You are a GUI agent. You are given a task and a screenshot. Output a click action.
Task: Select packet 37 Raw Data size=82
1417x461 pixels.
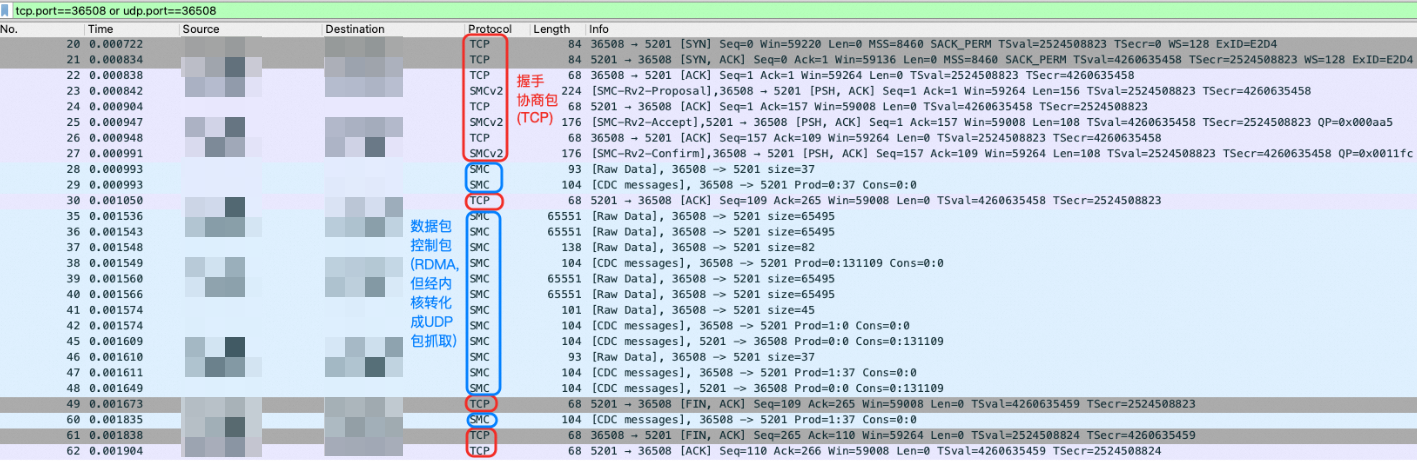pos(708,247)
